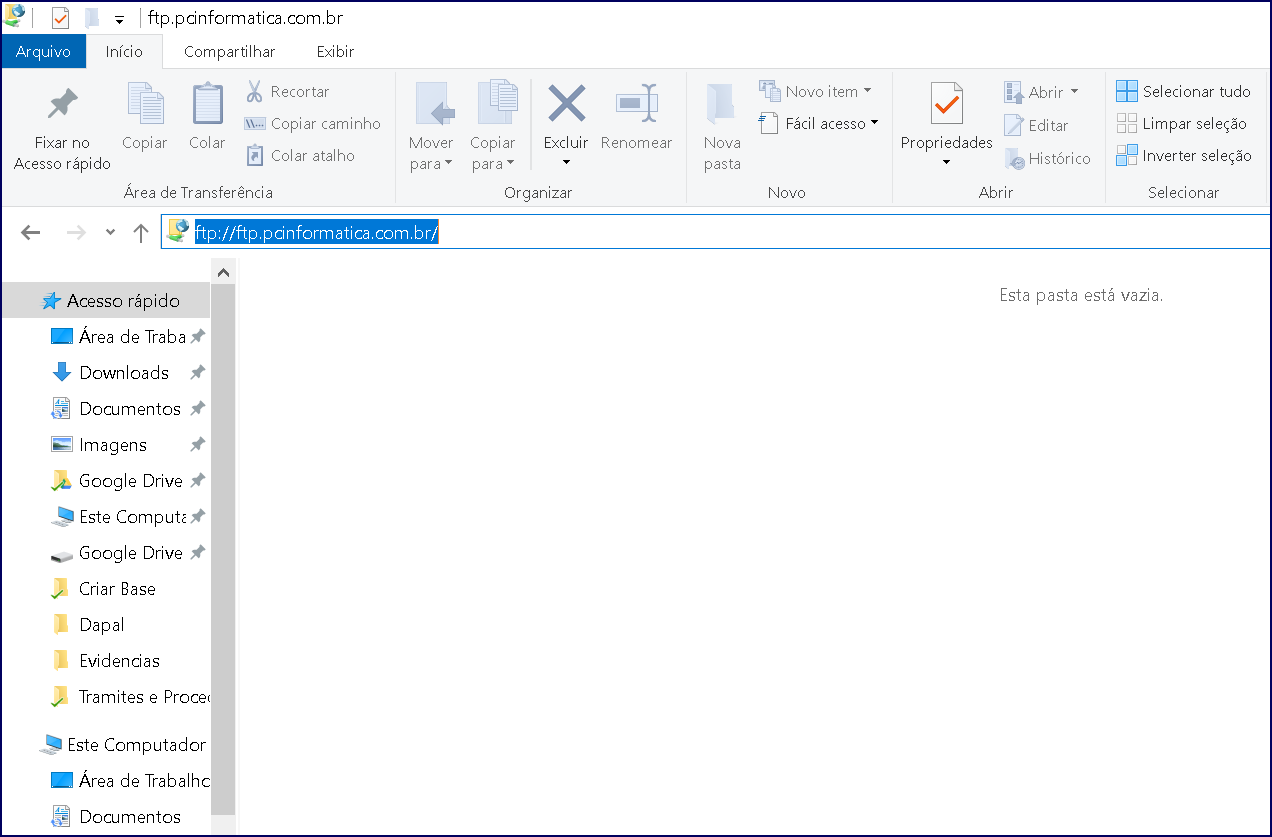
Task: Open Google Drive with yellow folder icon
Action: point(130,481)
